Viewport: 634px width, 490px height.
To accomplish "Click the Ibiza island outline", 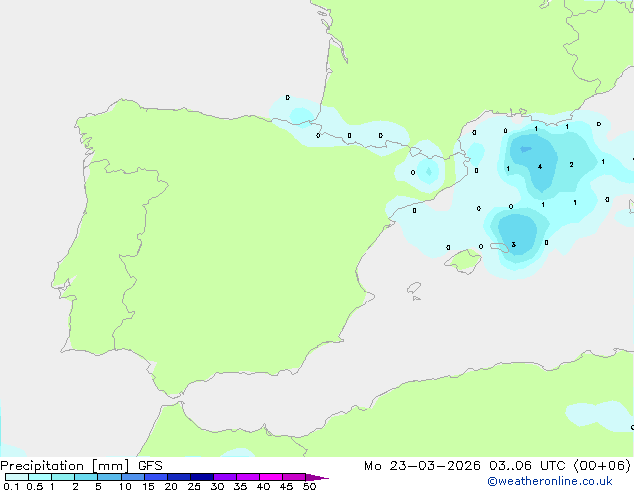I will tap(414, 288).
